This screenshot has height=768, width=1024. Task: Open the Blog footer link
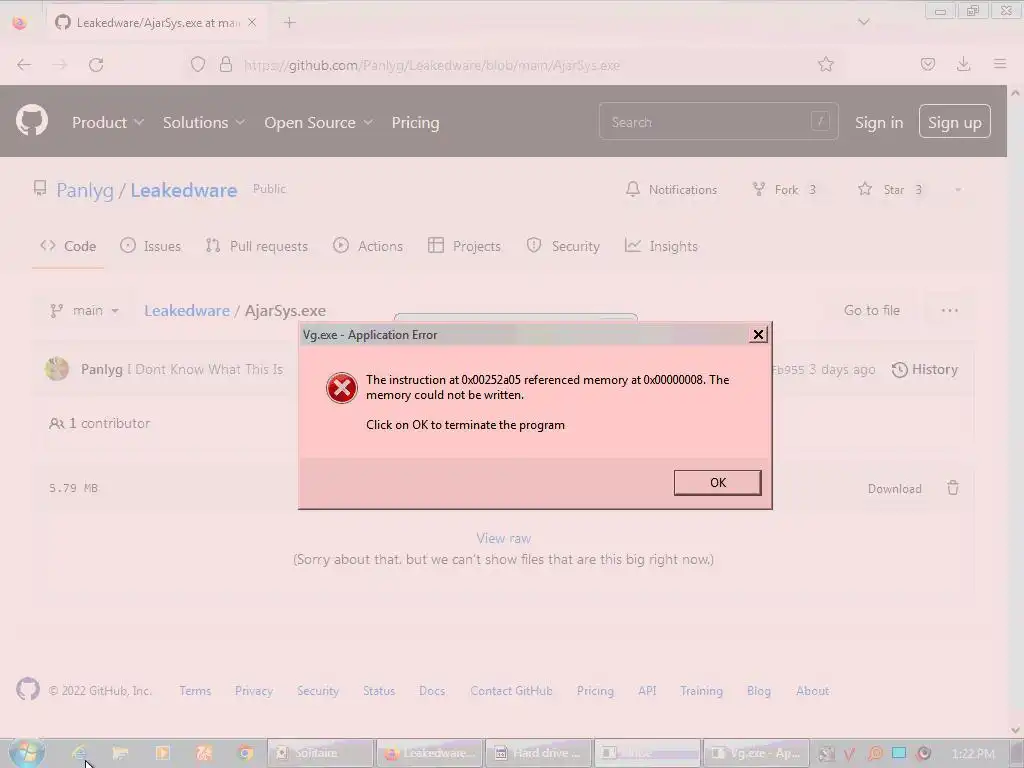pyautogui.click(x=759, y=691)
